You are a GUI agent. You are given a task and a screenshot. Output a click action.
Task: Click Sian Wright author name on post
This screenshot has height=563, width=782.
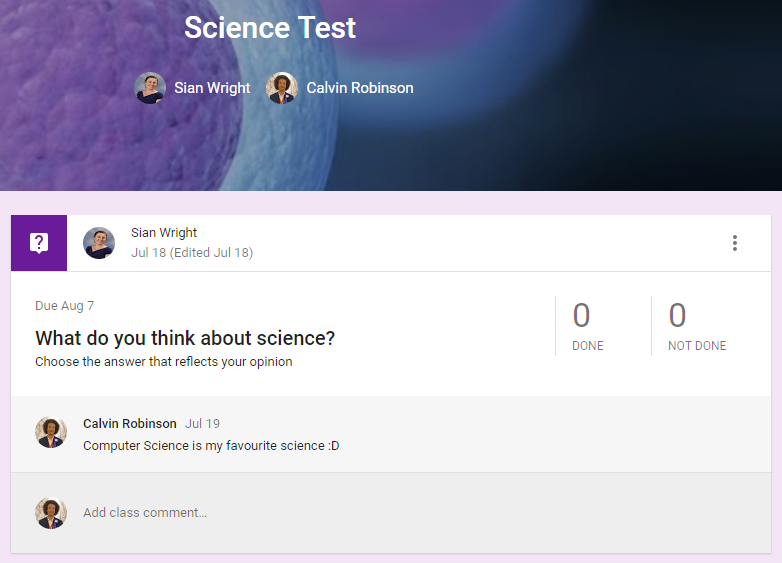coord(164,232)
